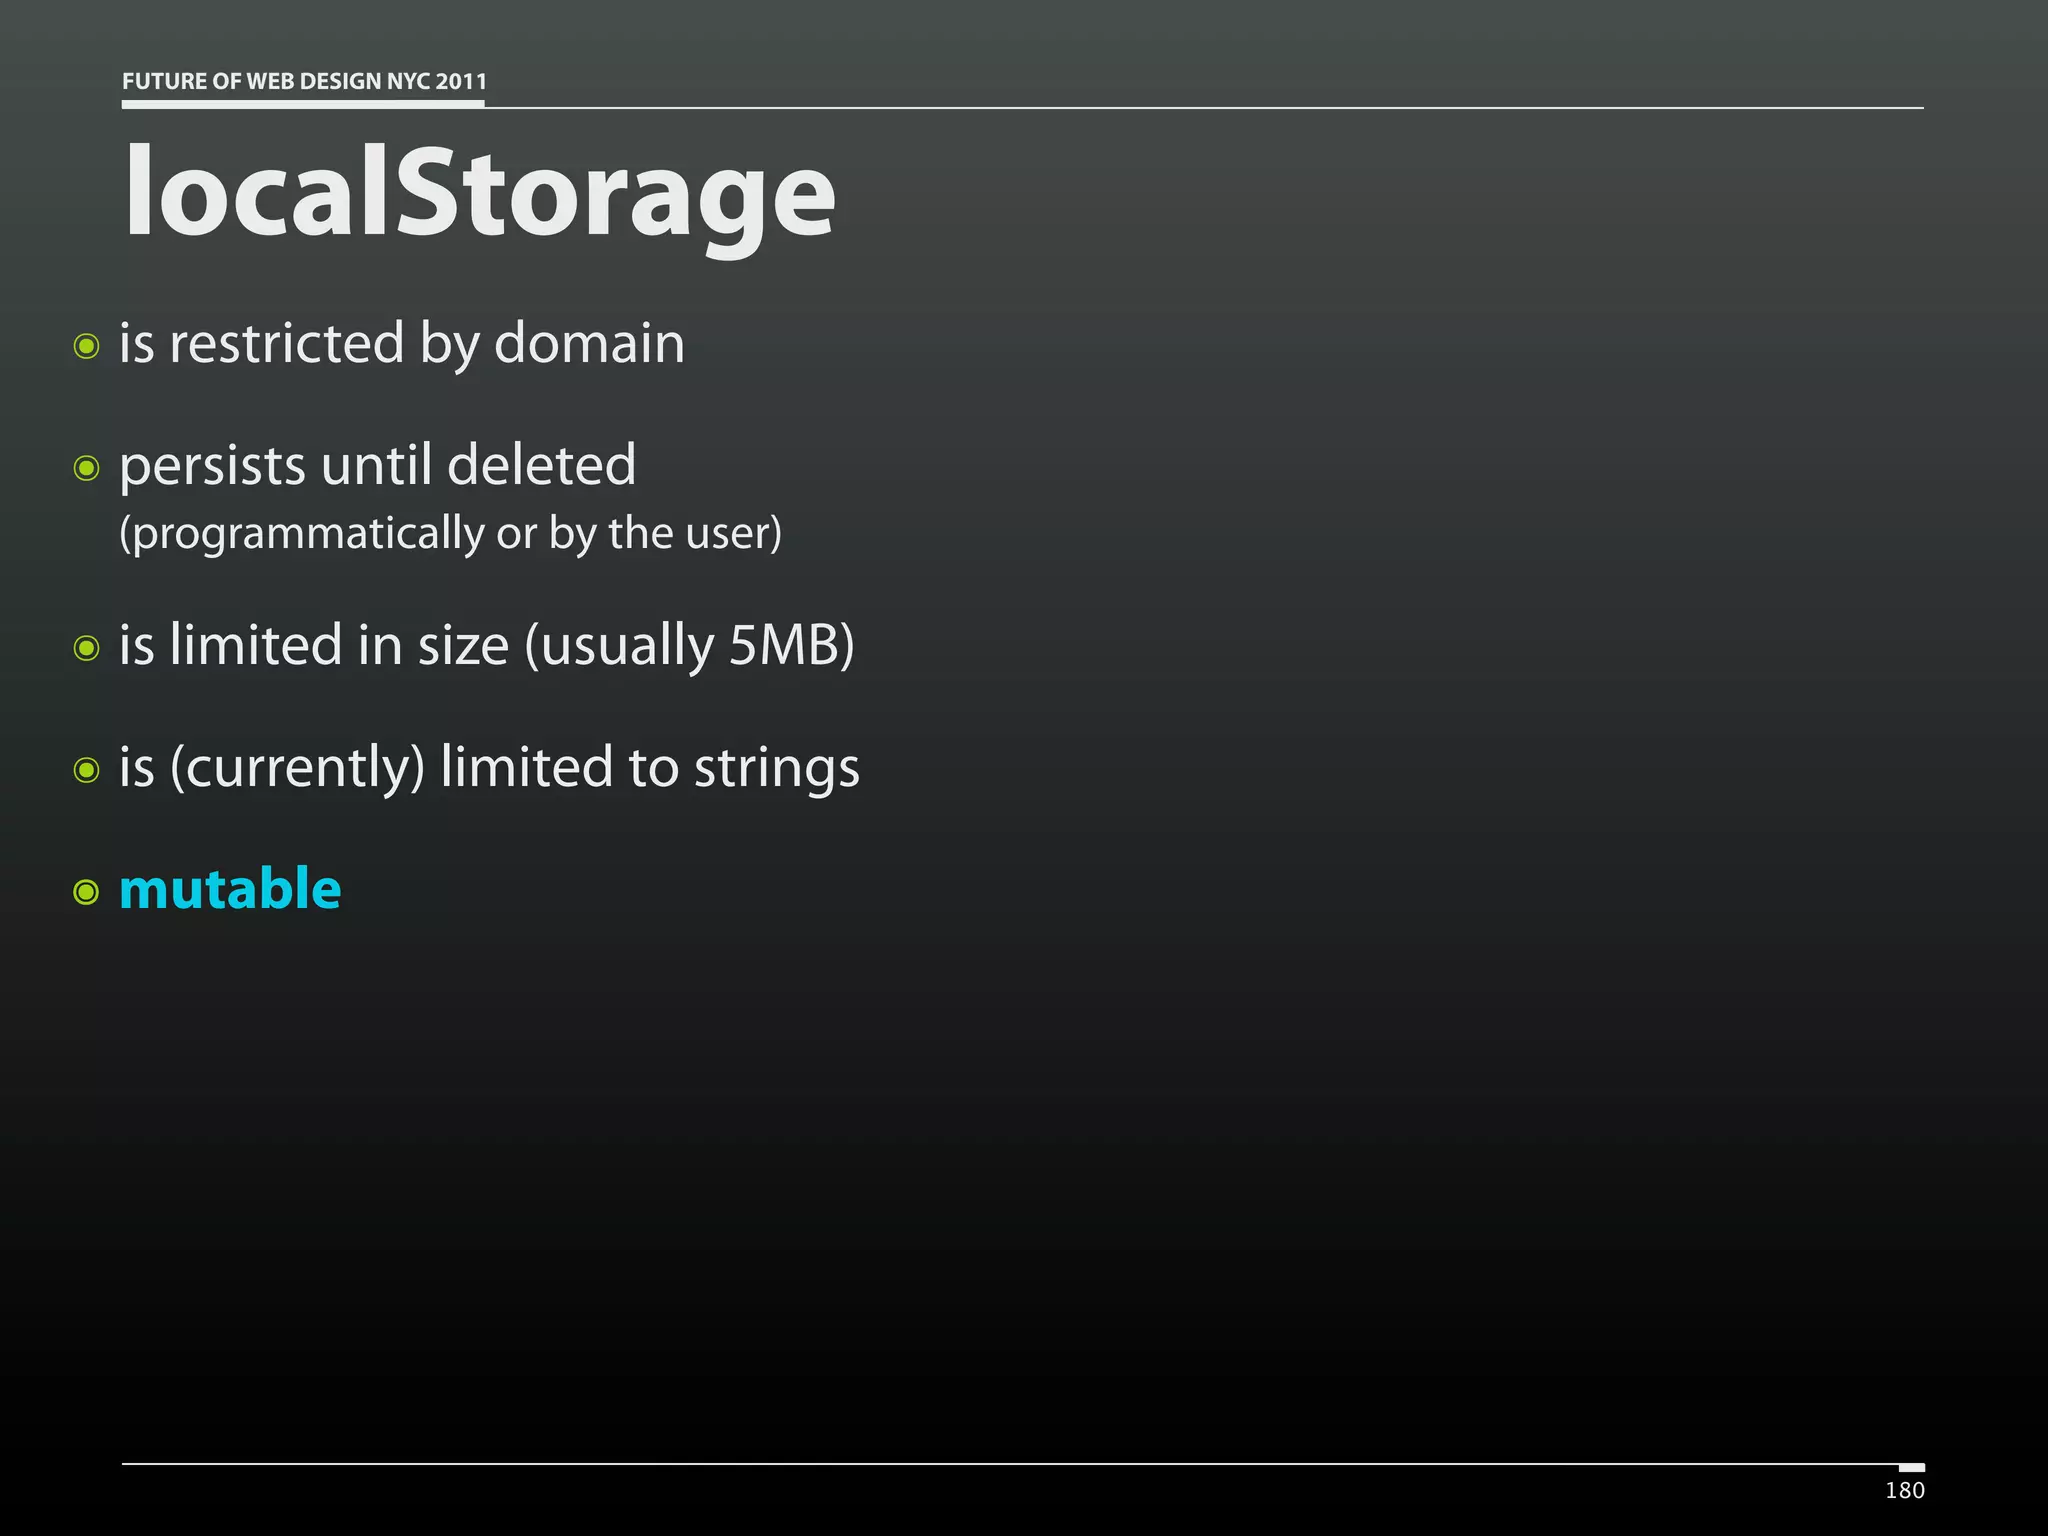Click the slide number 180

1904,1491
